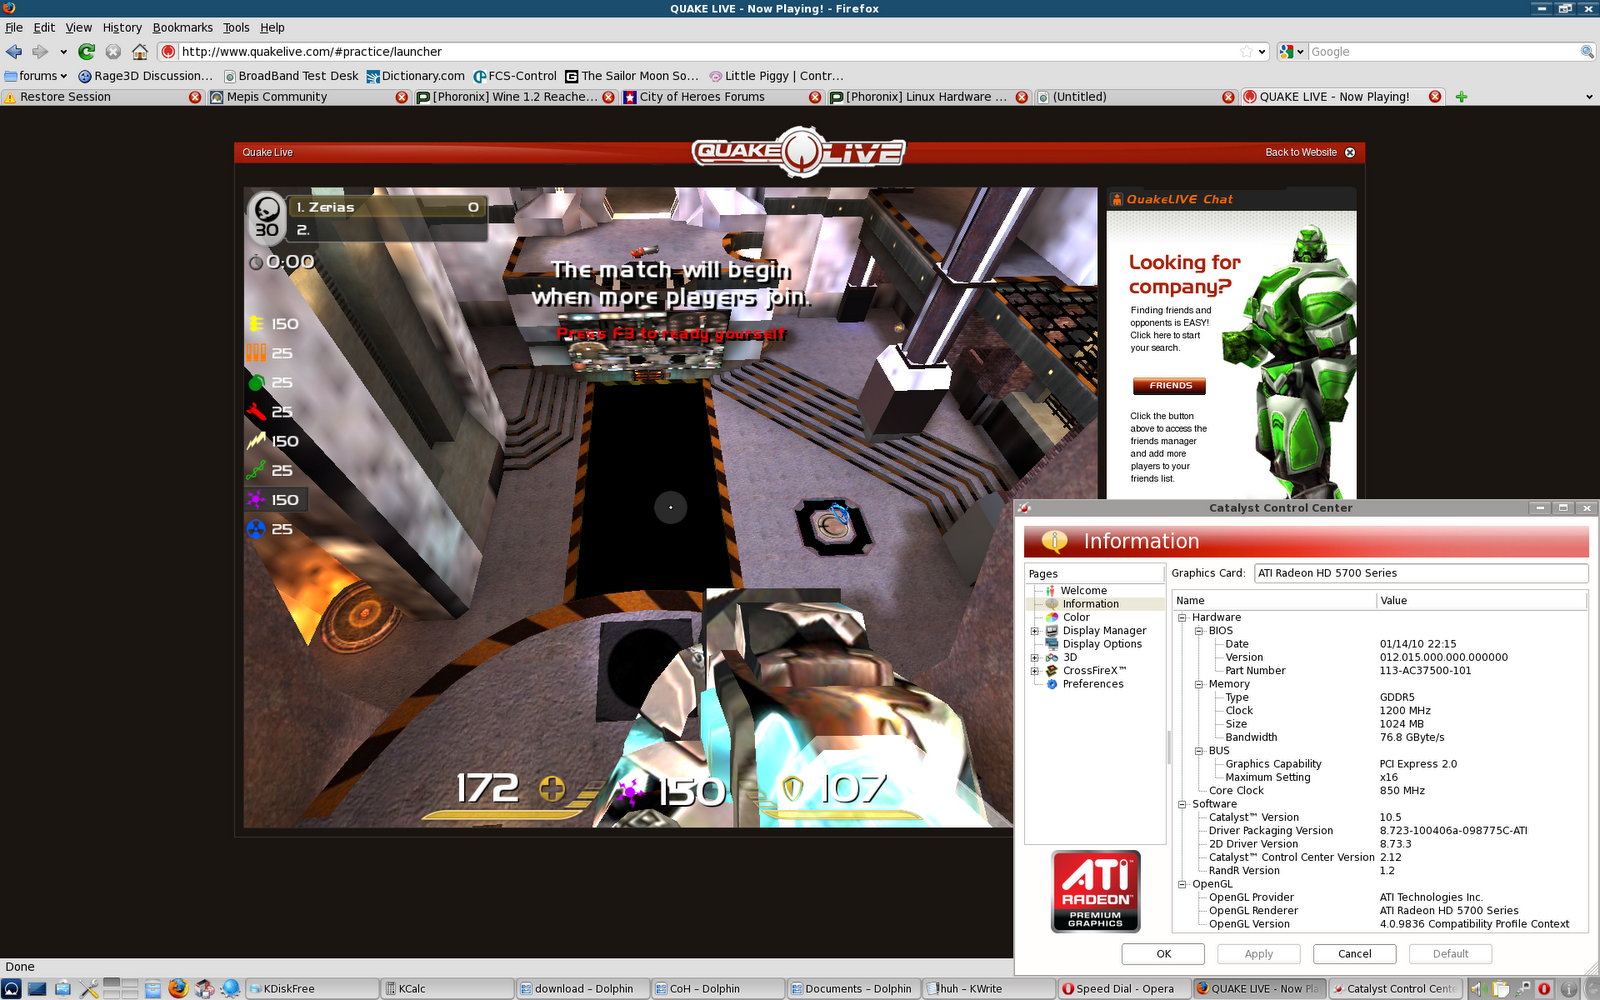Open the History menu
This screenshot has height=1000, width=1600.
(122, 28)
